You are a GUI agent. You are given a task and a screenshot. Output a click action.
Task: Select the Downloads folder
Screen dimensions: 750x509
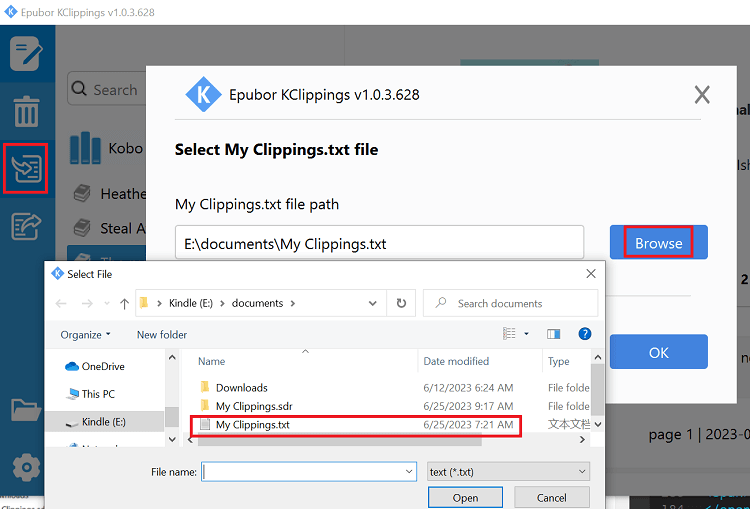(242, 387)
